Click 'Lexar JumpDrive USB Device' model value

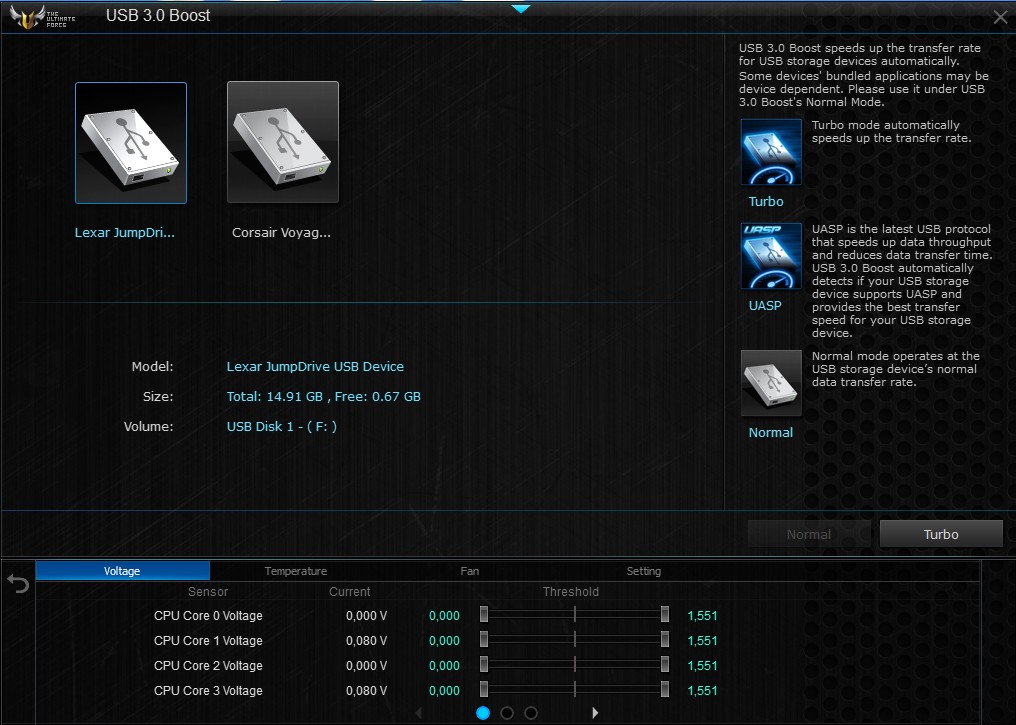[315, 366]
